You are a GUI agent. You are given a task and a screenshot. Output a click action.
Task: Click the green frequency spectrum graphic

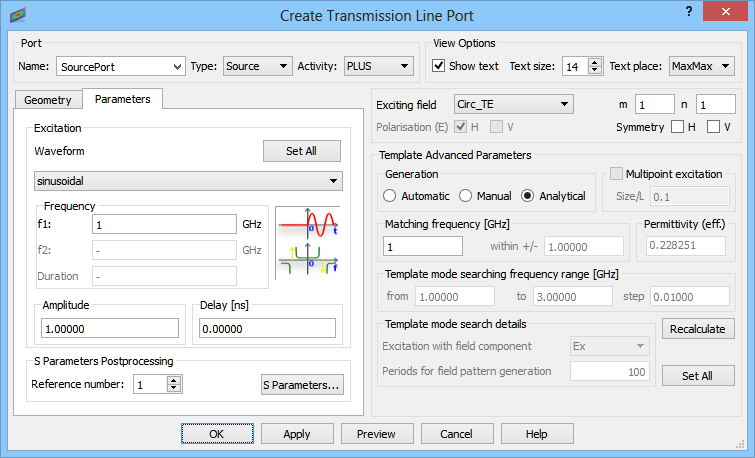pos(308,260)
